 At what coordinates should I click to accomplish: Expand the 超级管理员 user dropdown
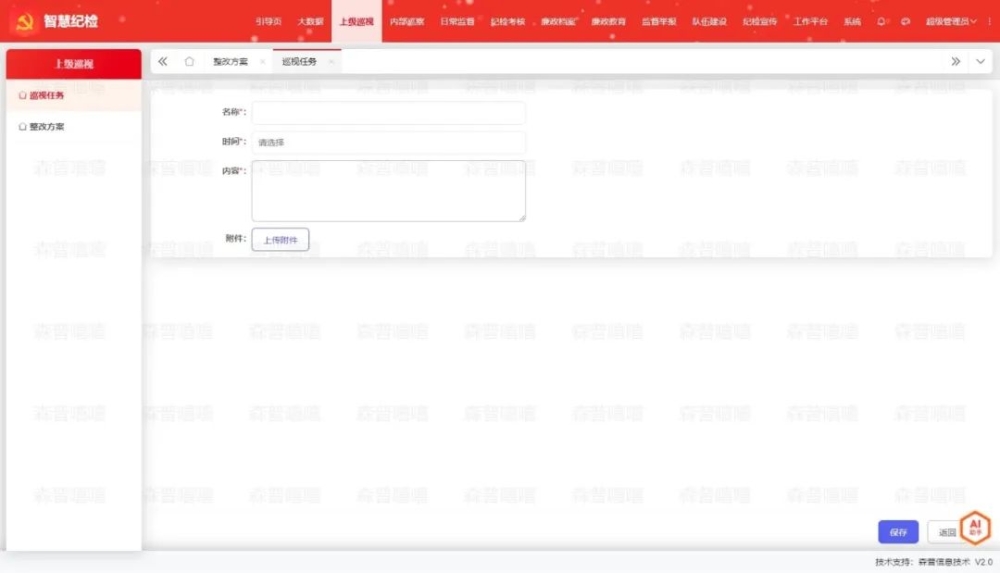950,21
